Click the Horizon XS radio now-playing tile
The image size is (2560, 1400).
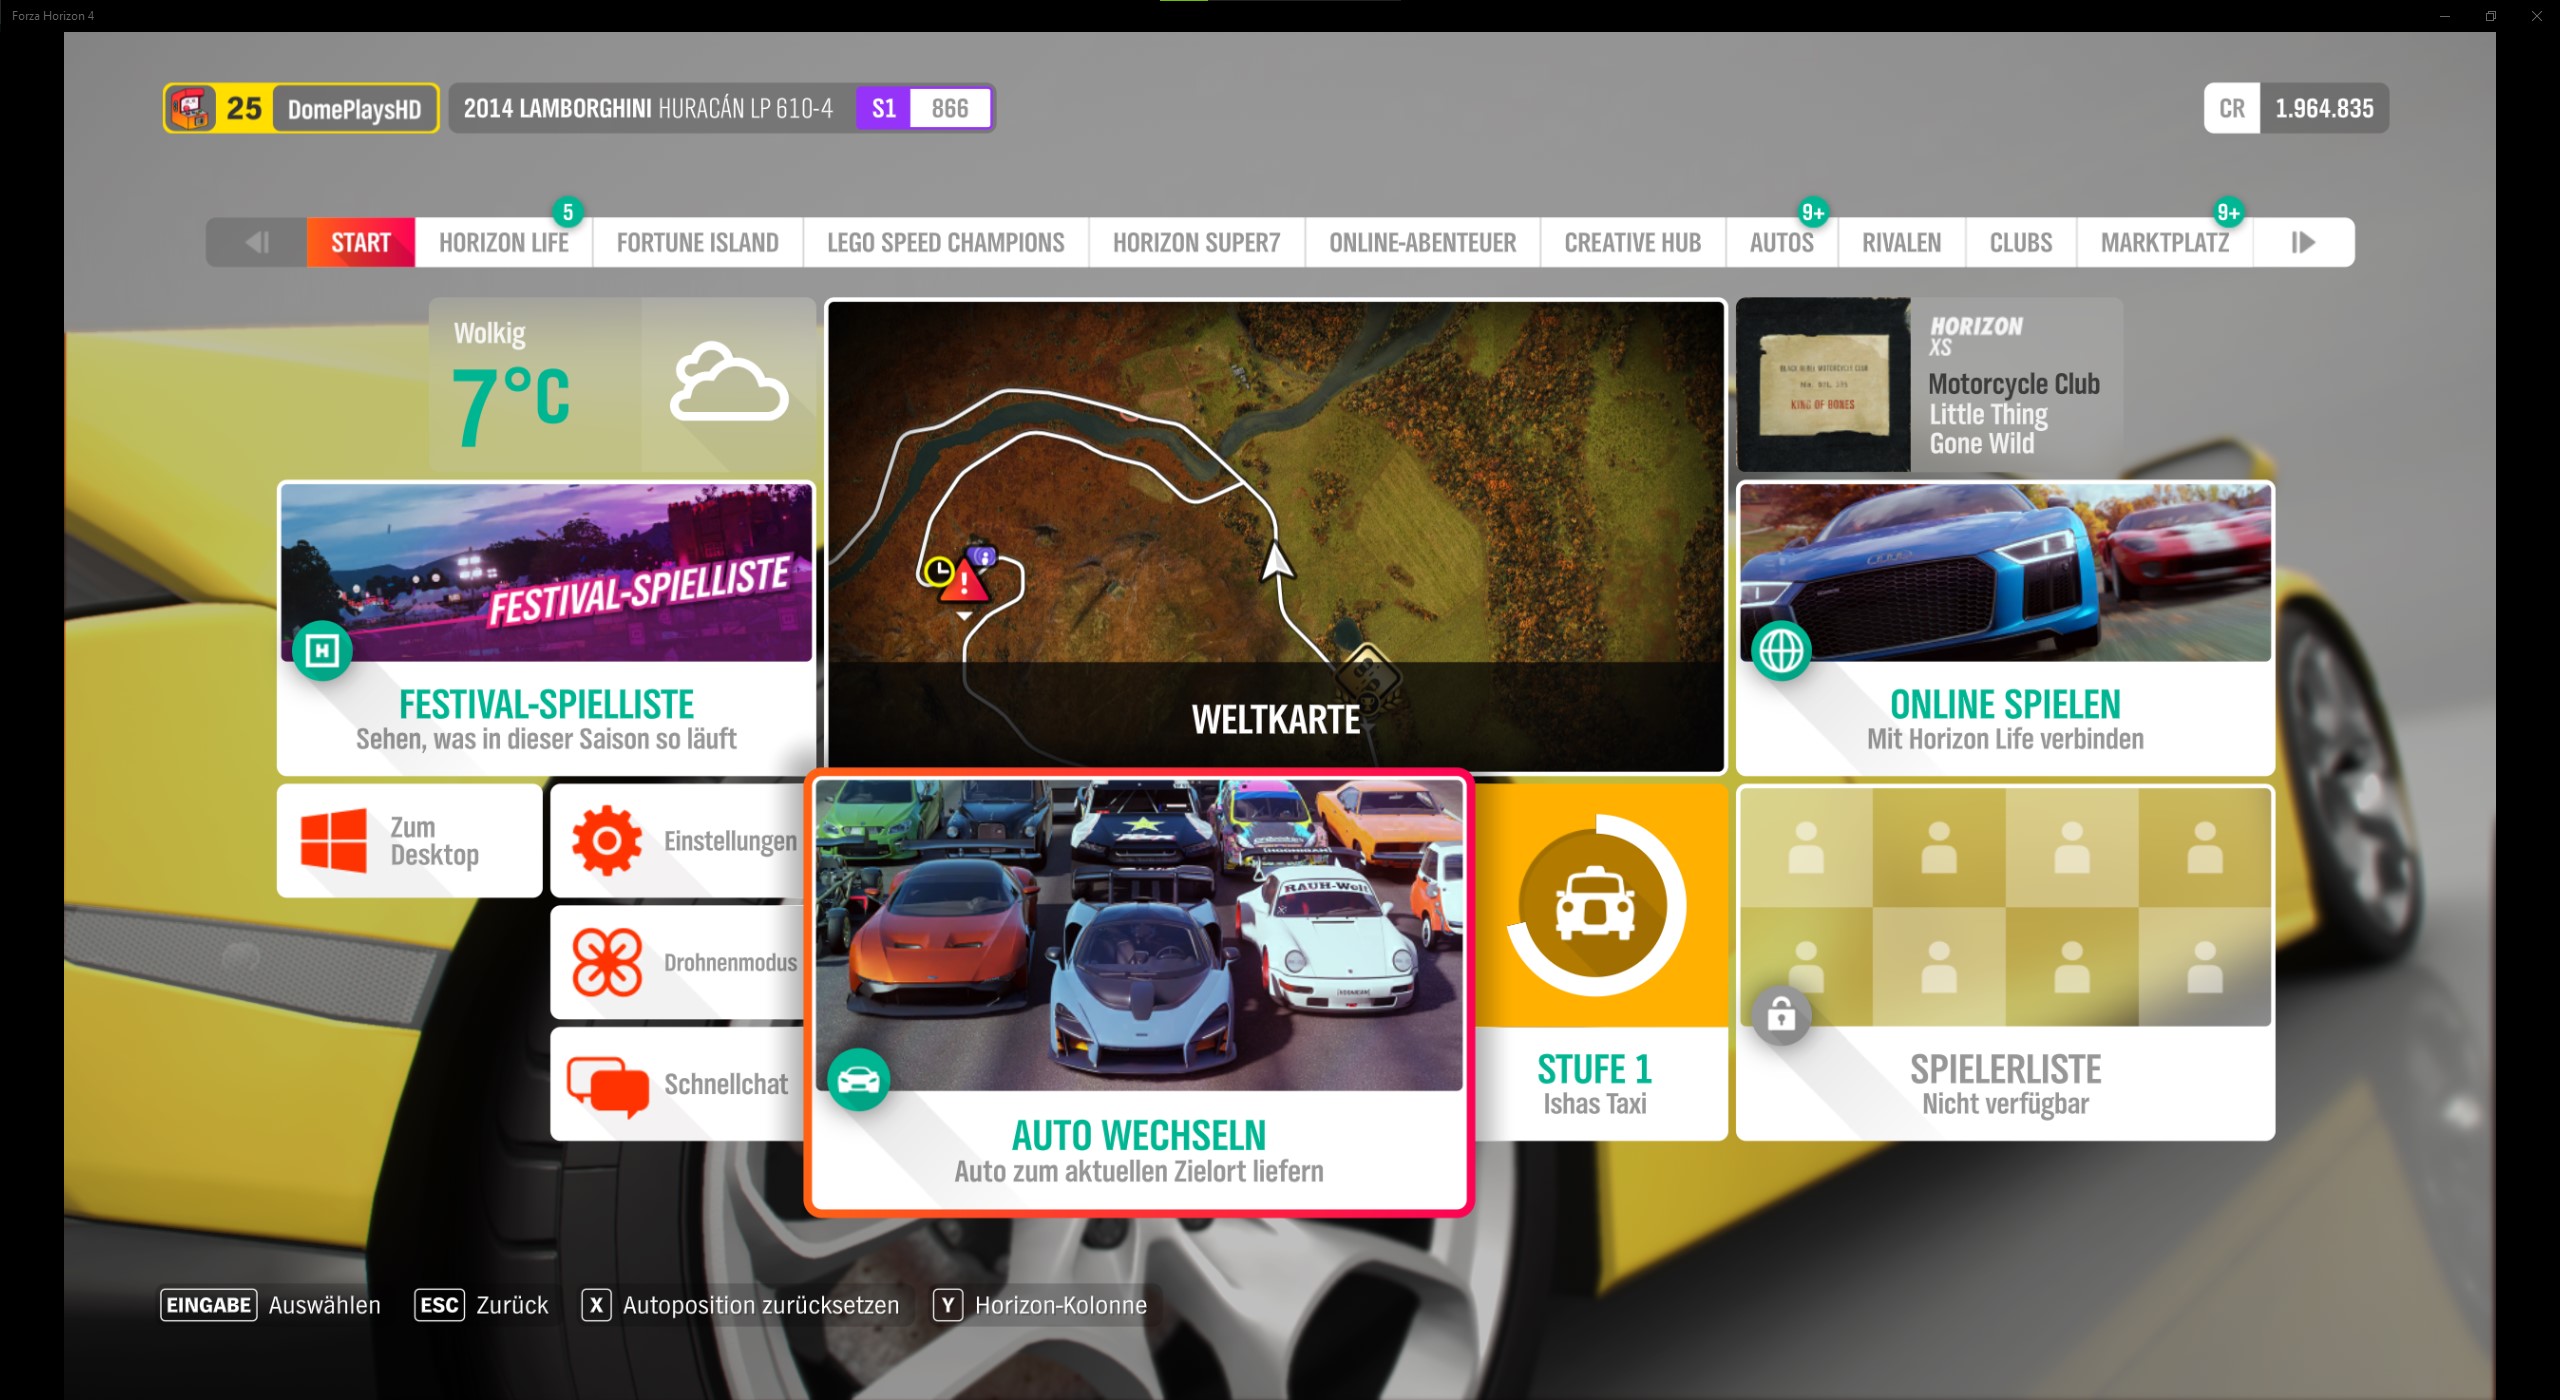pos(1929,385)
